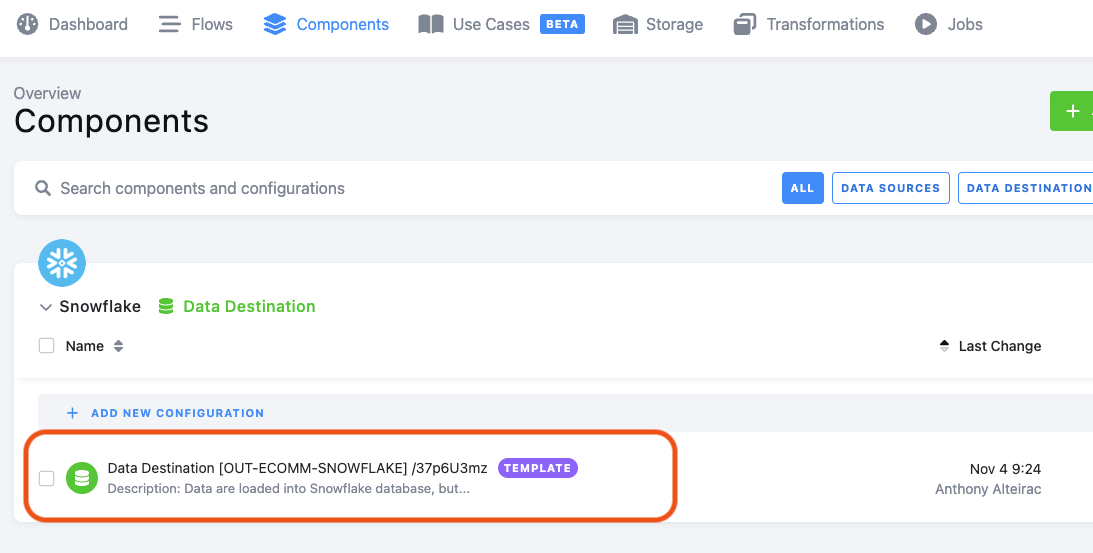Select the ALL filter tab
The width and height of the screenshot is (1093, 553).
point(802,188)
